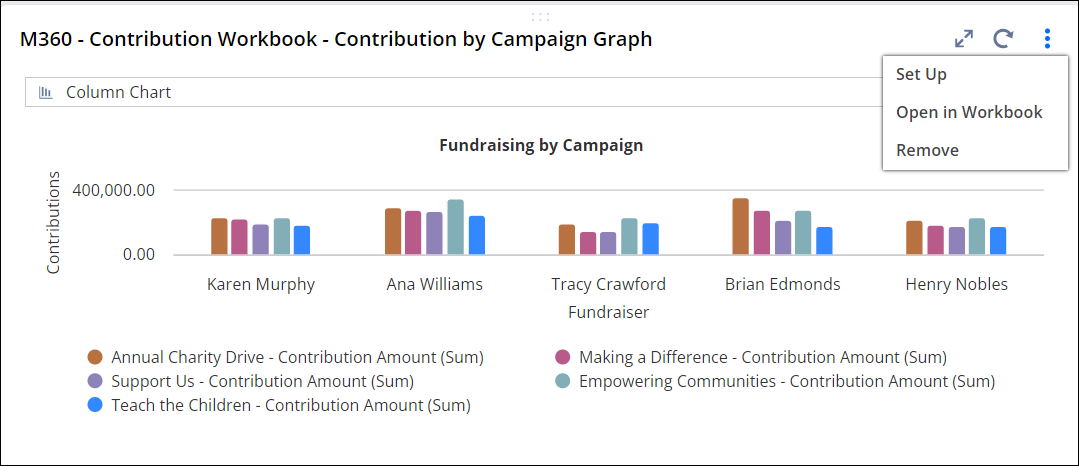
Task: Click Karen Murphy's Teach the Children bar
Action: click(x=302, y=240)
